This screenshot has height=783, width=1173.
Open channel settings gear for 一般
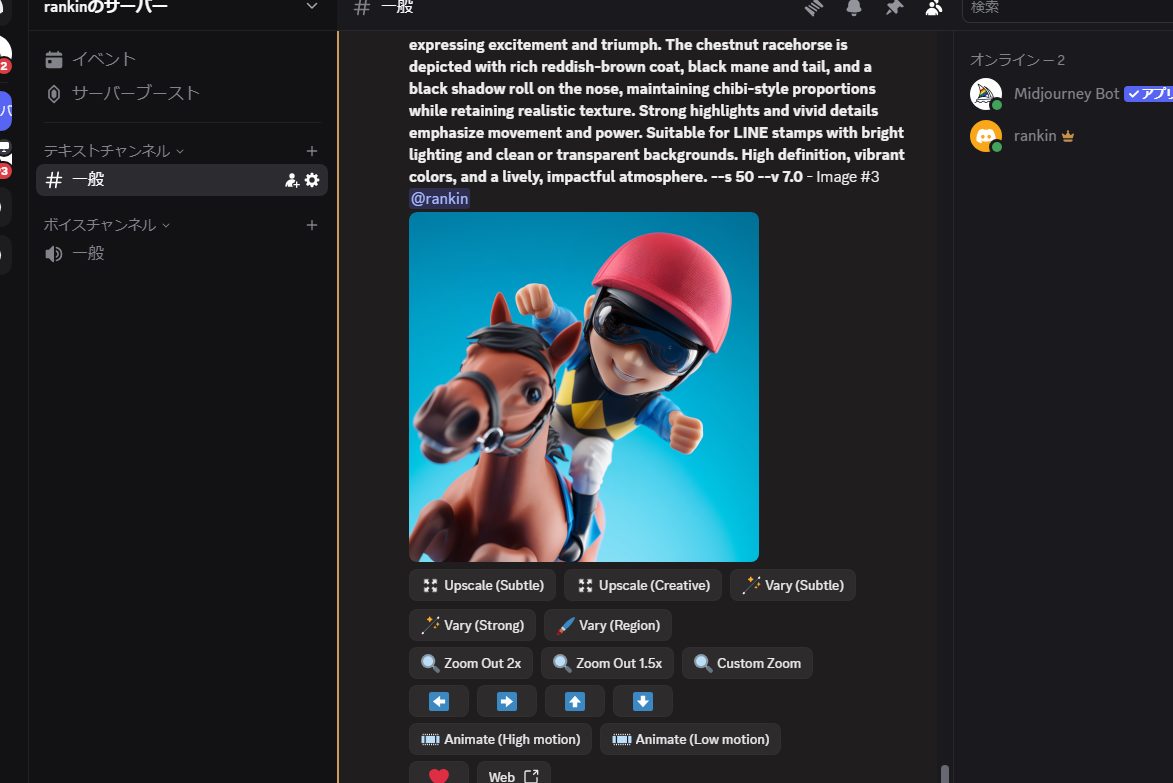[312, 180]
